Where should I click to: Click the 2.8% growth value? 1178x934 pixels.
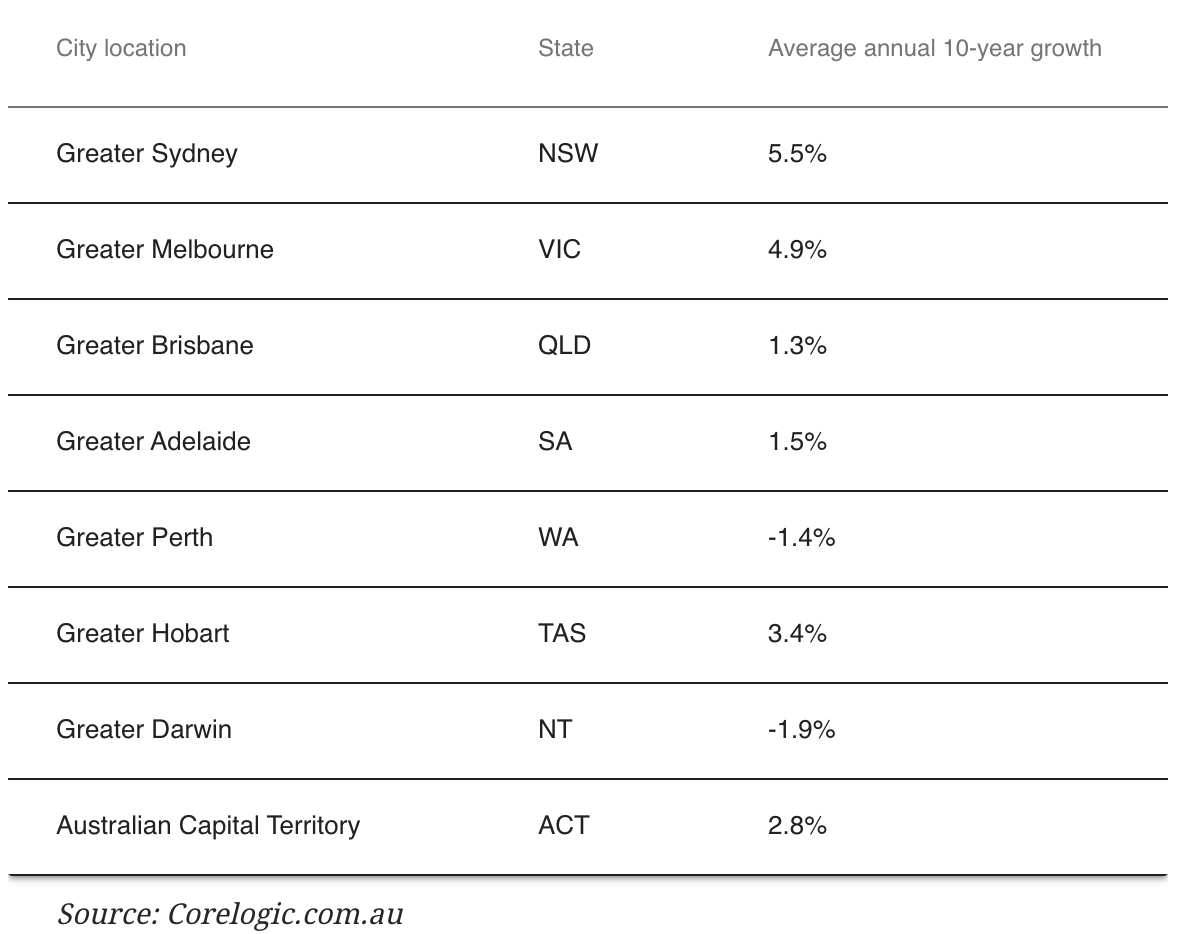click(x=797, y=826)
